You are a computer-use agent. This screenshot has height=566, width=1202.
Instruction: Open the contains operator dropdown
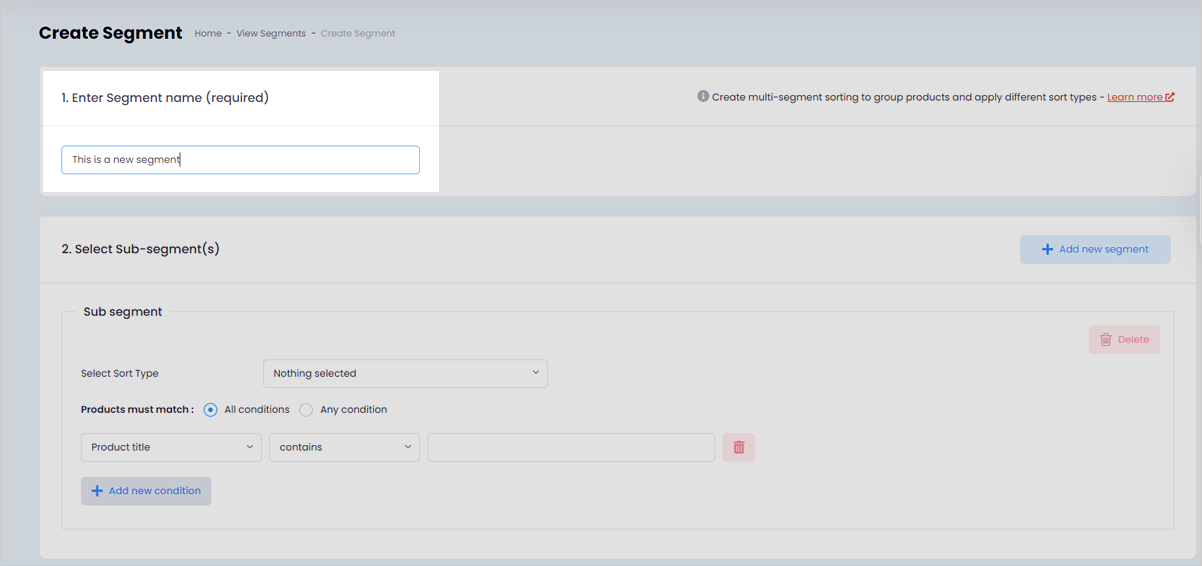point(344,447)
